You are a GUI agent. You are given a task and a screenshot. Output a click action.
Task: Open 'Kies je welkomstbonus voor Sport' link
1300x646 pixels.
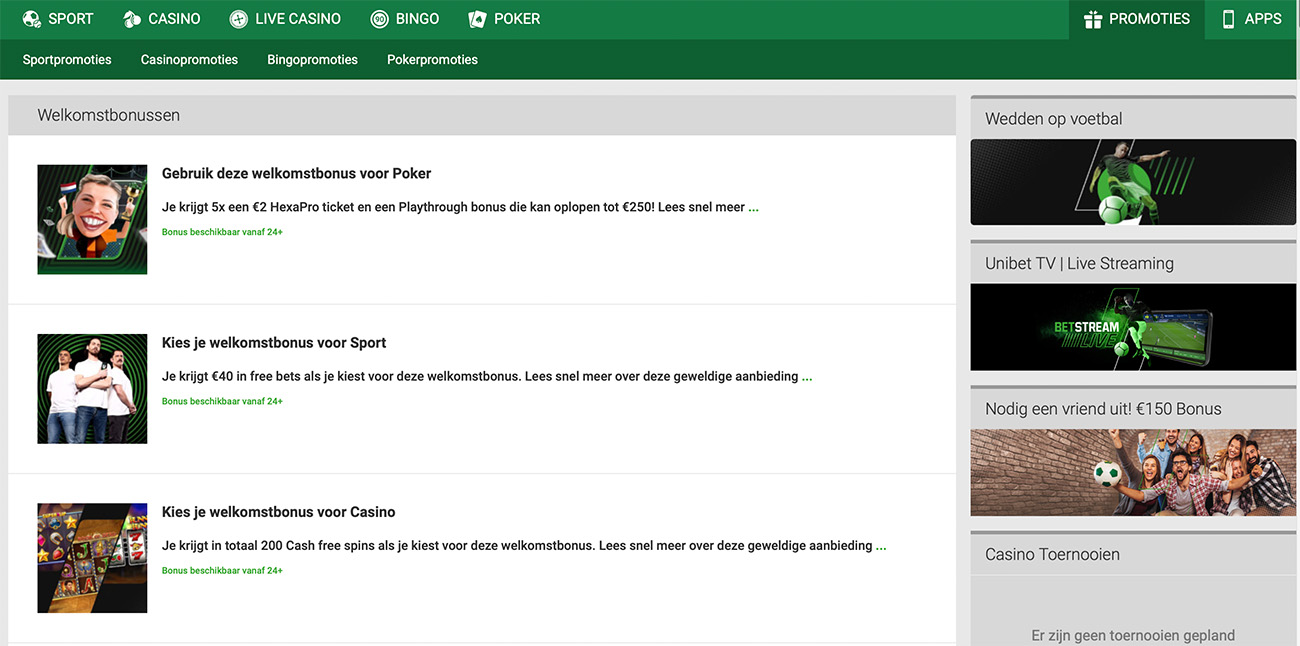coord(274,342)
